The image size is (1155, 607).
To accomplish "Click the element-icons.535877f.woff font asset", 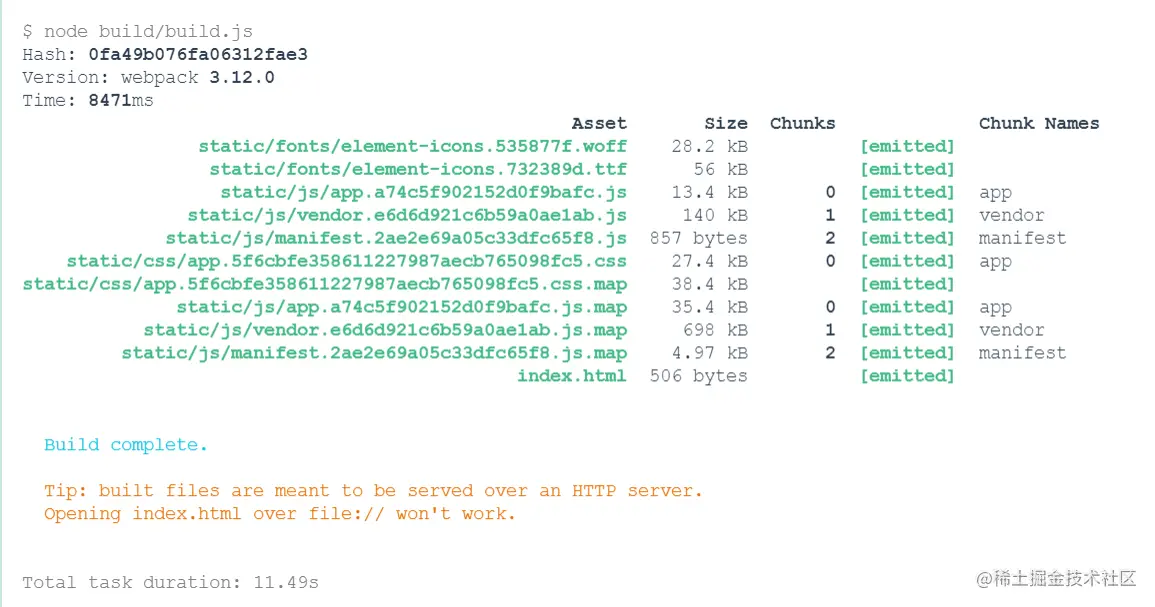I will pos(412,147).
